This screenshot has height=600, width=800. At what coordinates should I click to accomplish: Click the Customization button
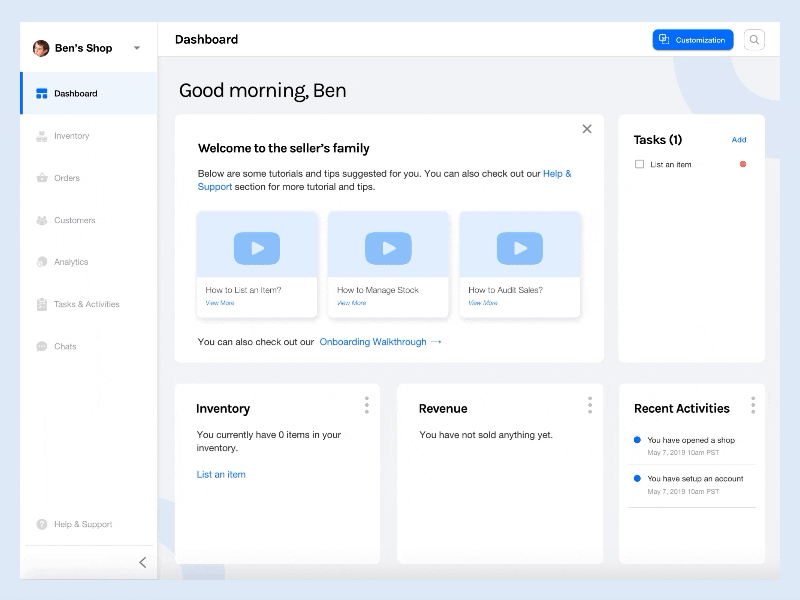click(693, 40)
